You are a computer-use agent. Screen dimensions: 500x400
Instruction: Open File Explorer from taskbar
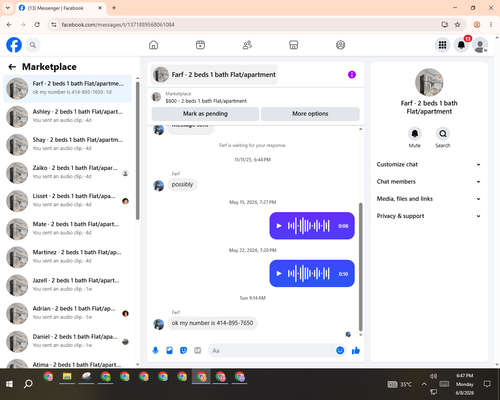[67, 377]
